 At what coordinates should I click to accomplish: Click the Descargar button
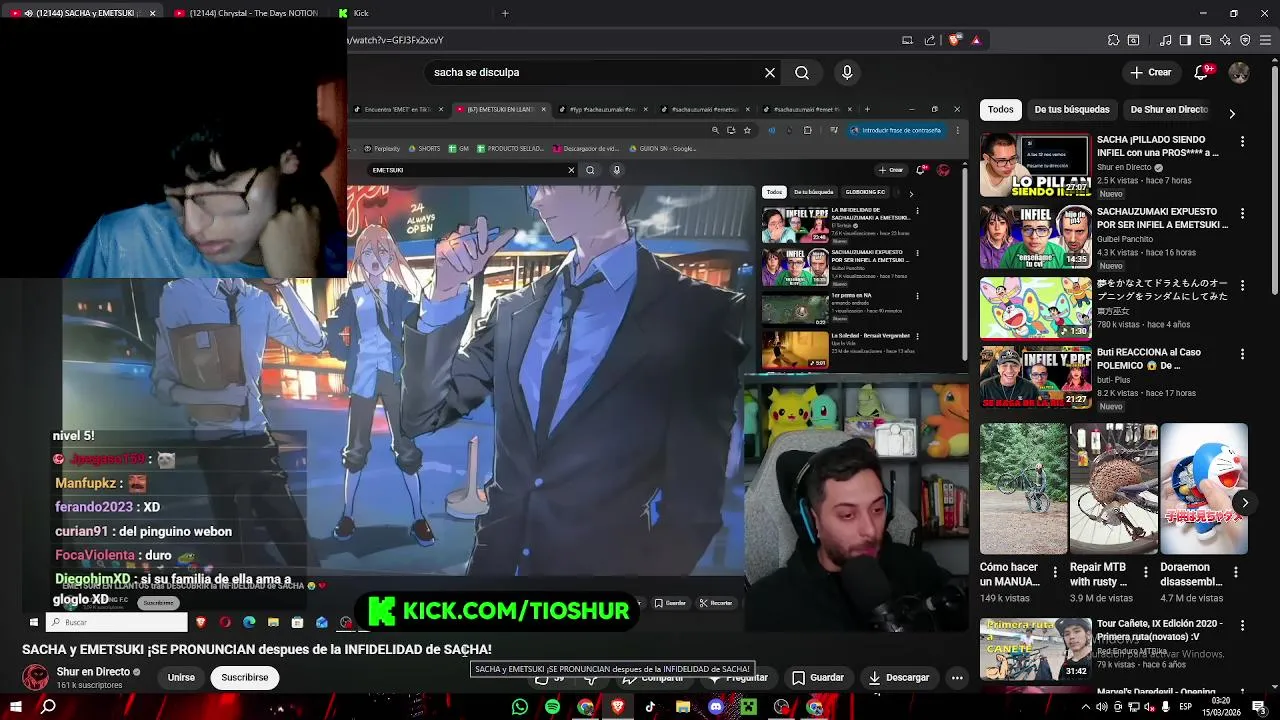pos(898,677)
